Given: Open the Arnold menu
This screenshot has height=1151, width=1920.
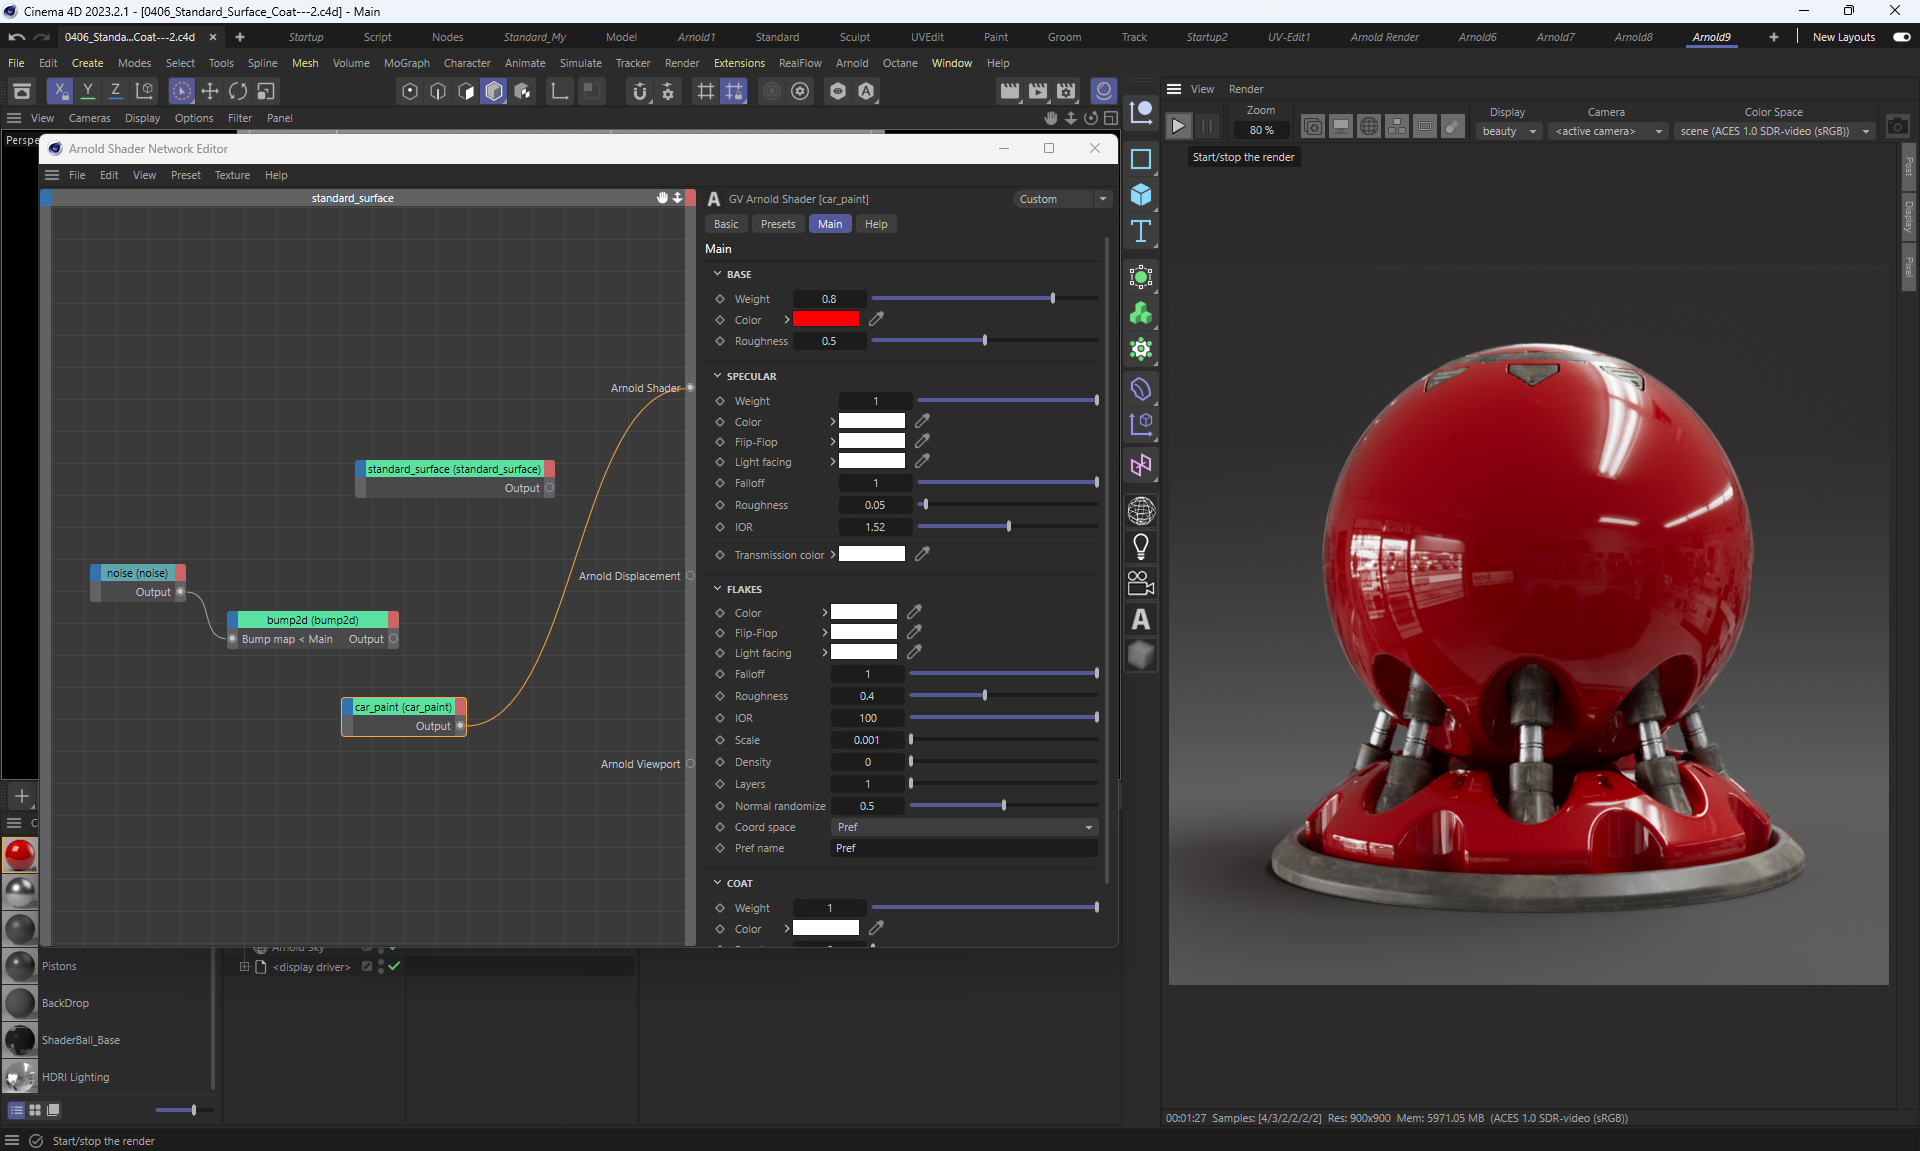Looking at the screenshot, I should pos(851,63).
